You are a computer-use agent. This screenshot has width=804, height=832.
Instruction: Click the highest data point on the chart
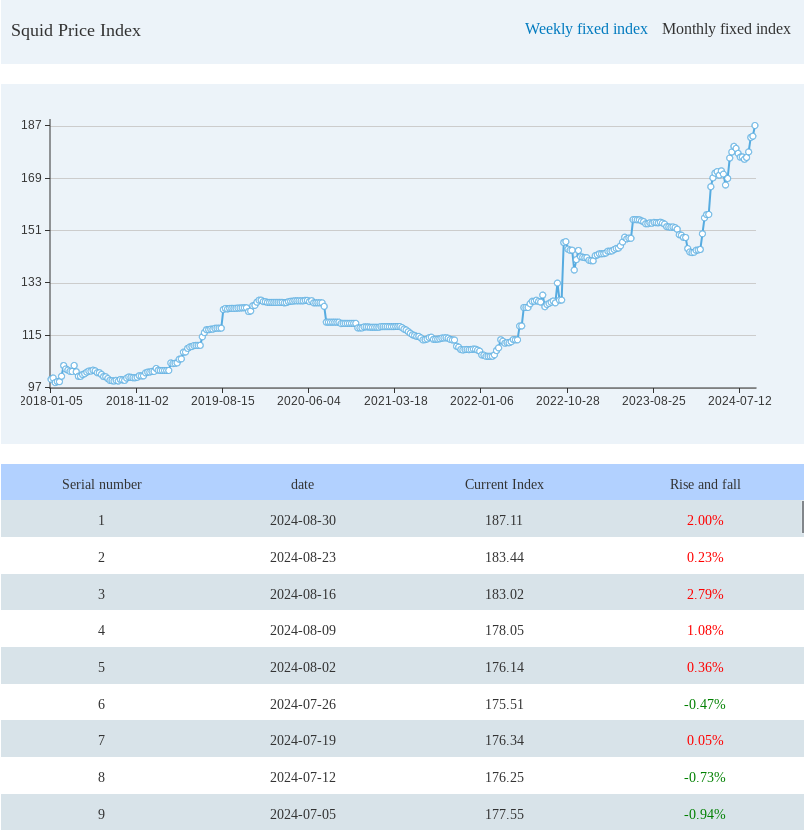click(x=755, y=126)
